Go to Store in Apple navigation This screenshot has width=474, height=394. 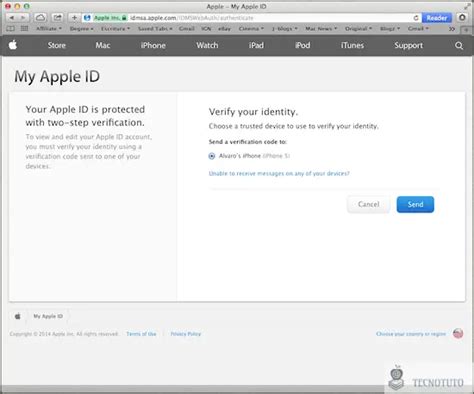coord(57,45)
